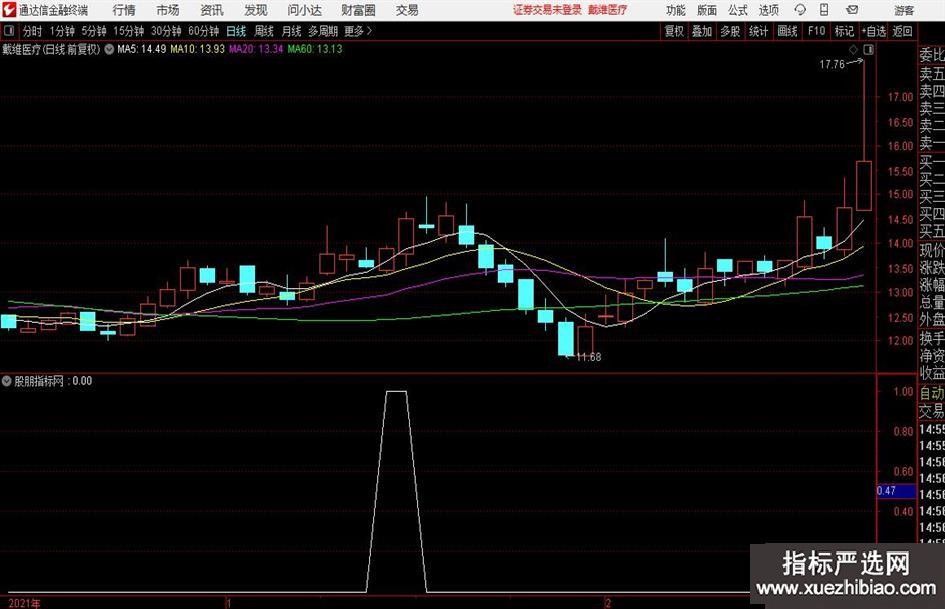Click the customer service headset icon
The image size is (945, 609).
point(800,10)
